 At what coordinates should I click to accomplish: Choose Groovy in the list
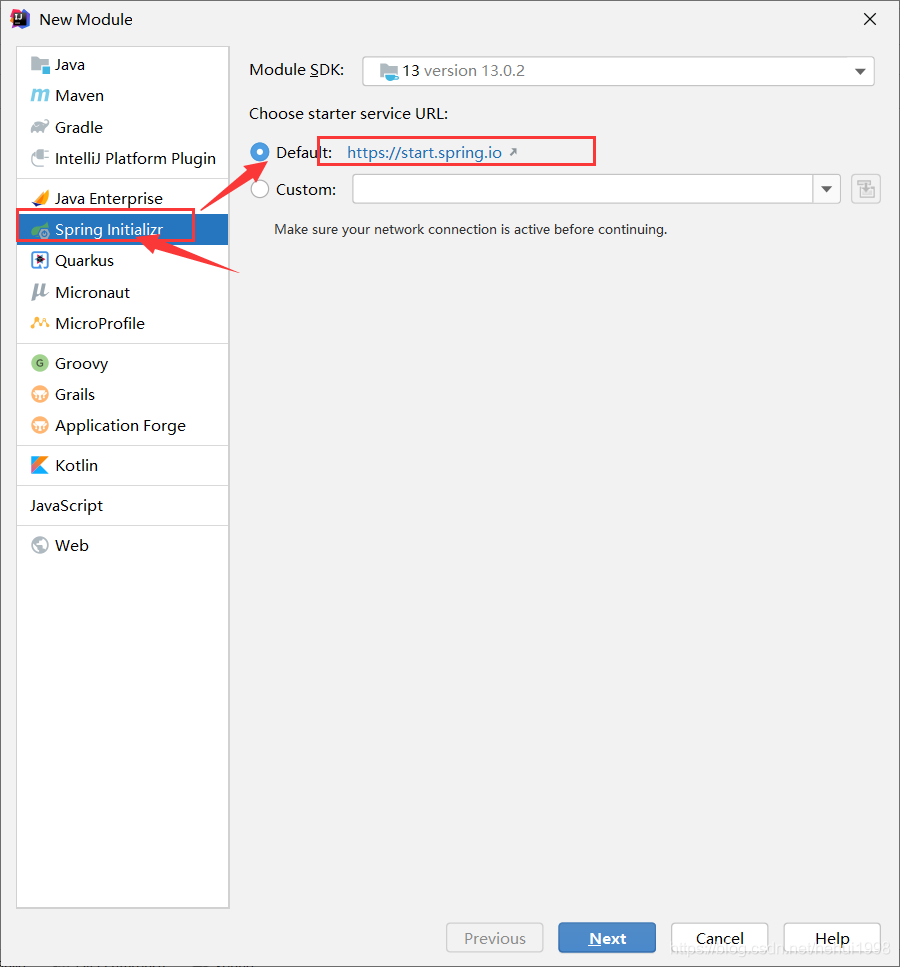pos(123,363)
